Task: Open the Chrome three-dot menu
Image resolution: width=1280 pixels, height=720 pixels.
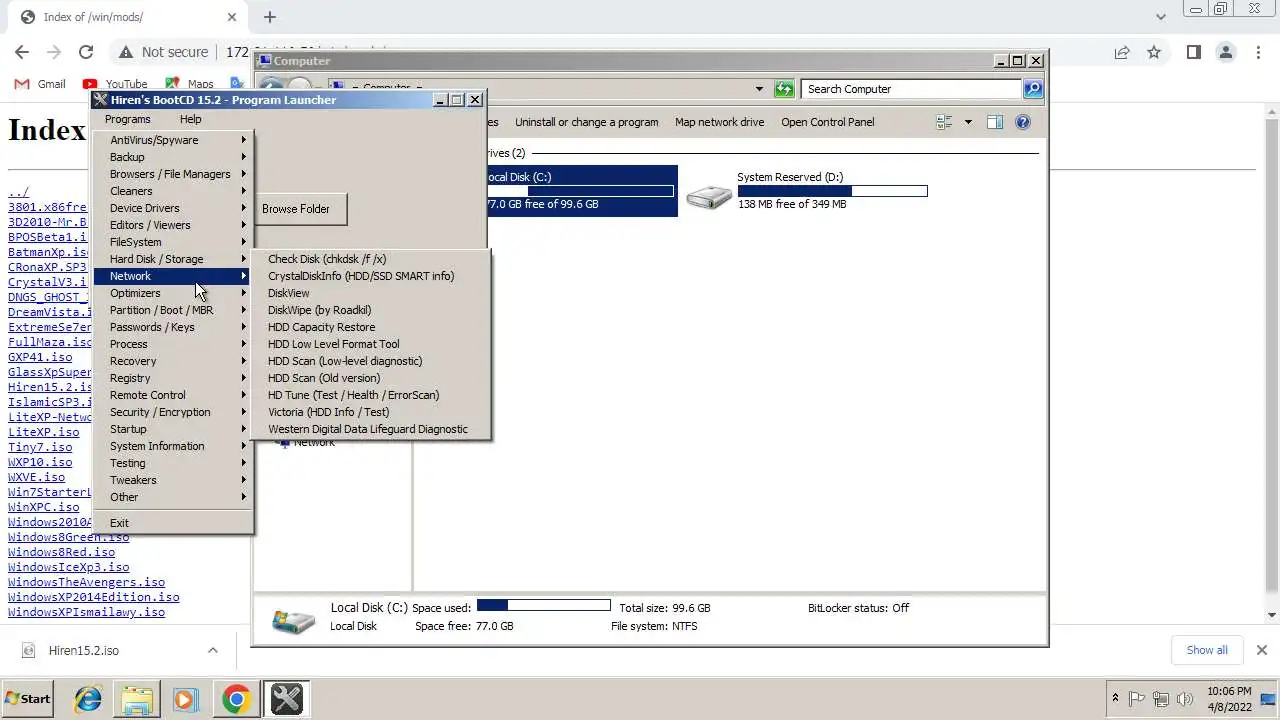Action: point(1258,52)
